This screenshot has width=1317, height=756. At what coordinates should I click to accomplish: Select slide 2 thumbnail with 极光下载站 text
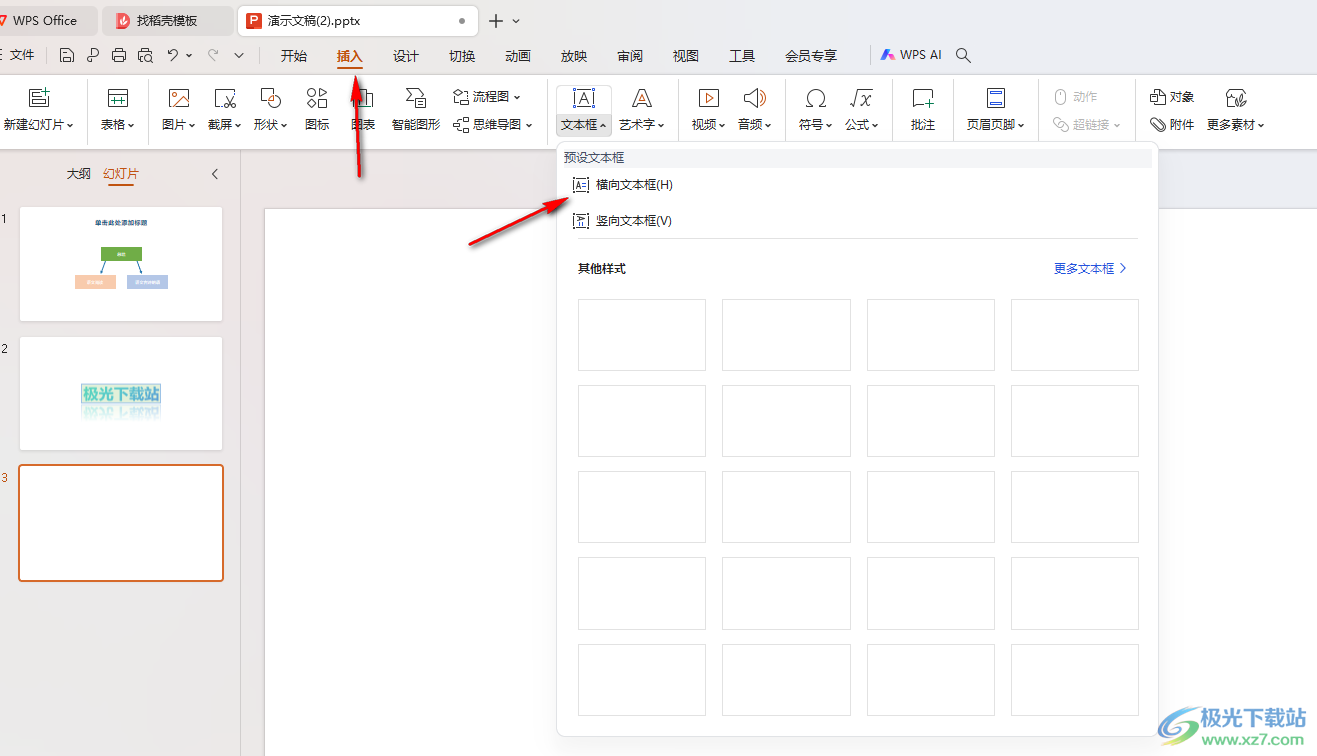121,394
